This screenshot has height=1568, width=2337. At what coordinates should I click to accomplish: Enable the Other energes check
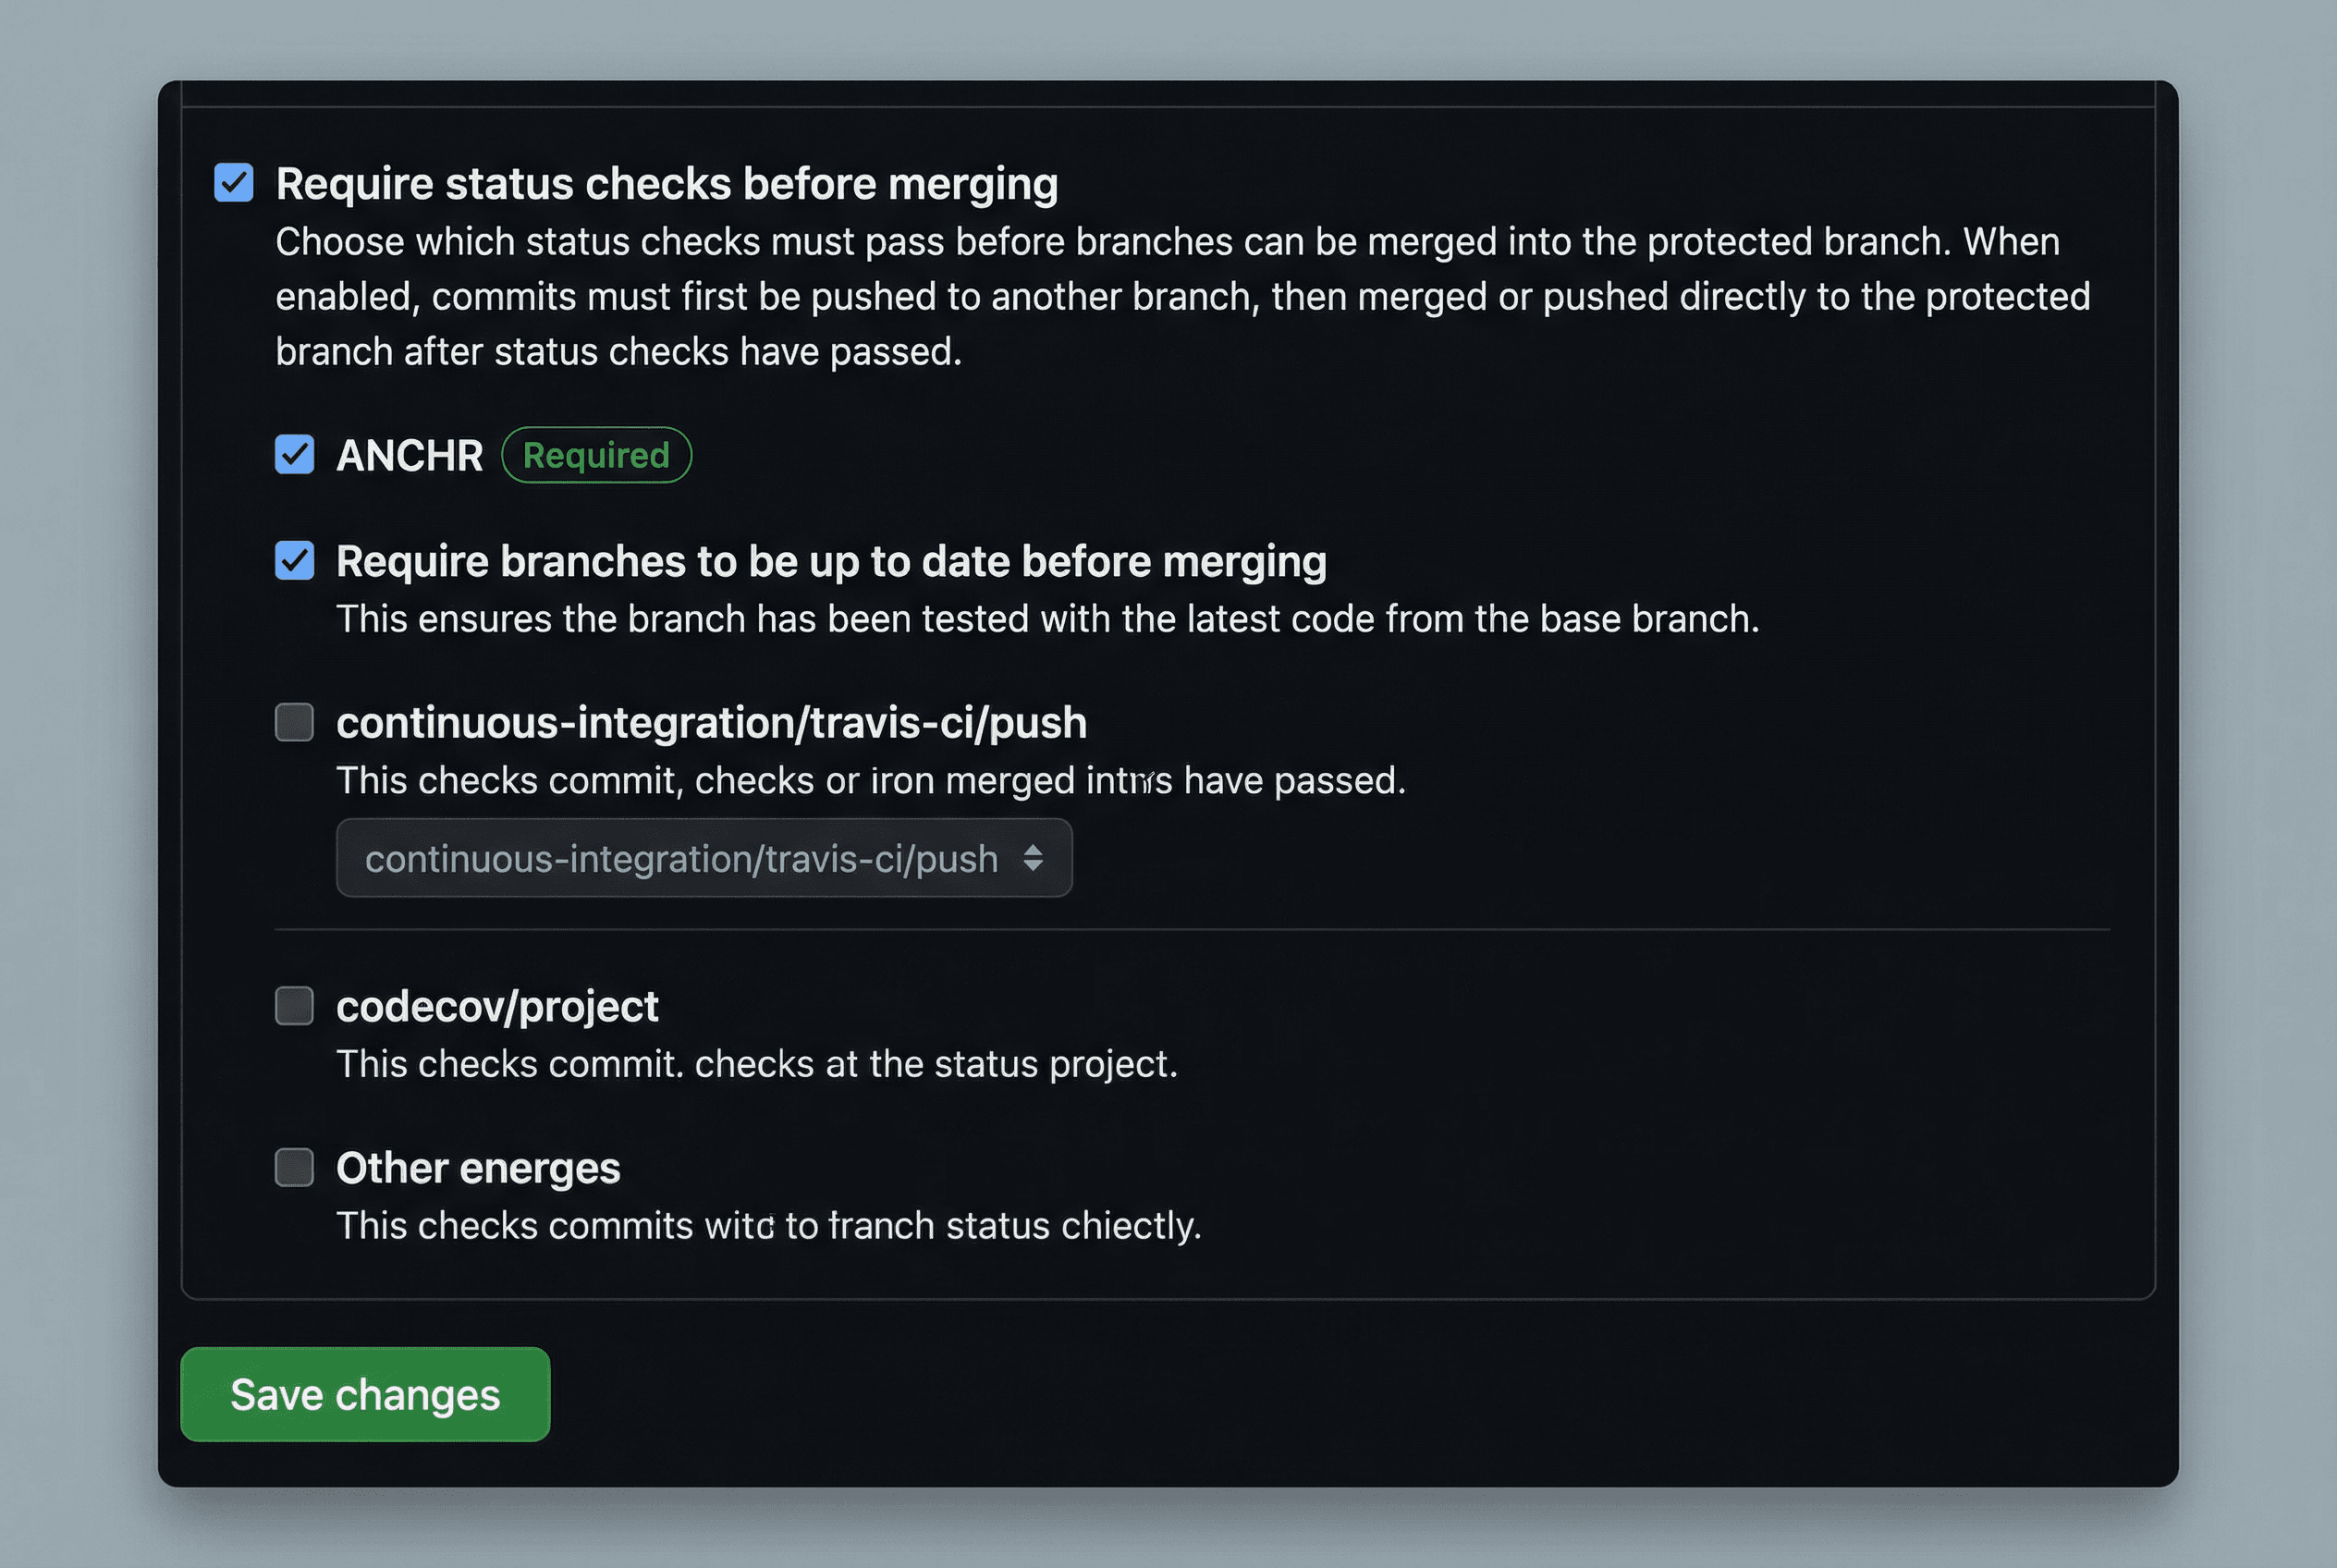tap(294, 1168)
